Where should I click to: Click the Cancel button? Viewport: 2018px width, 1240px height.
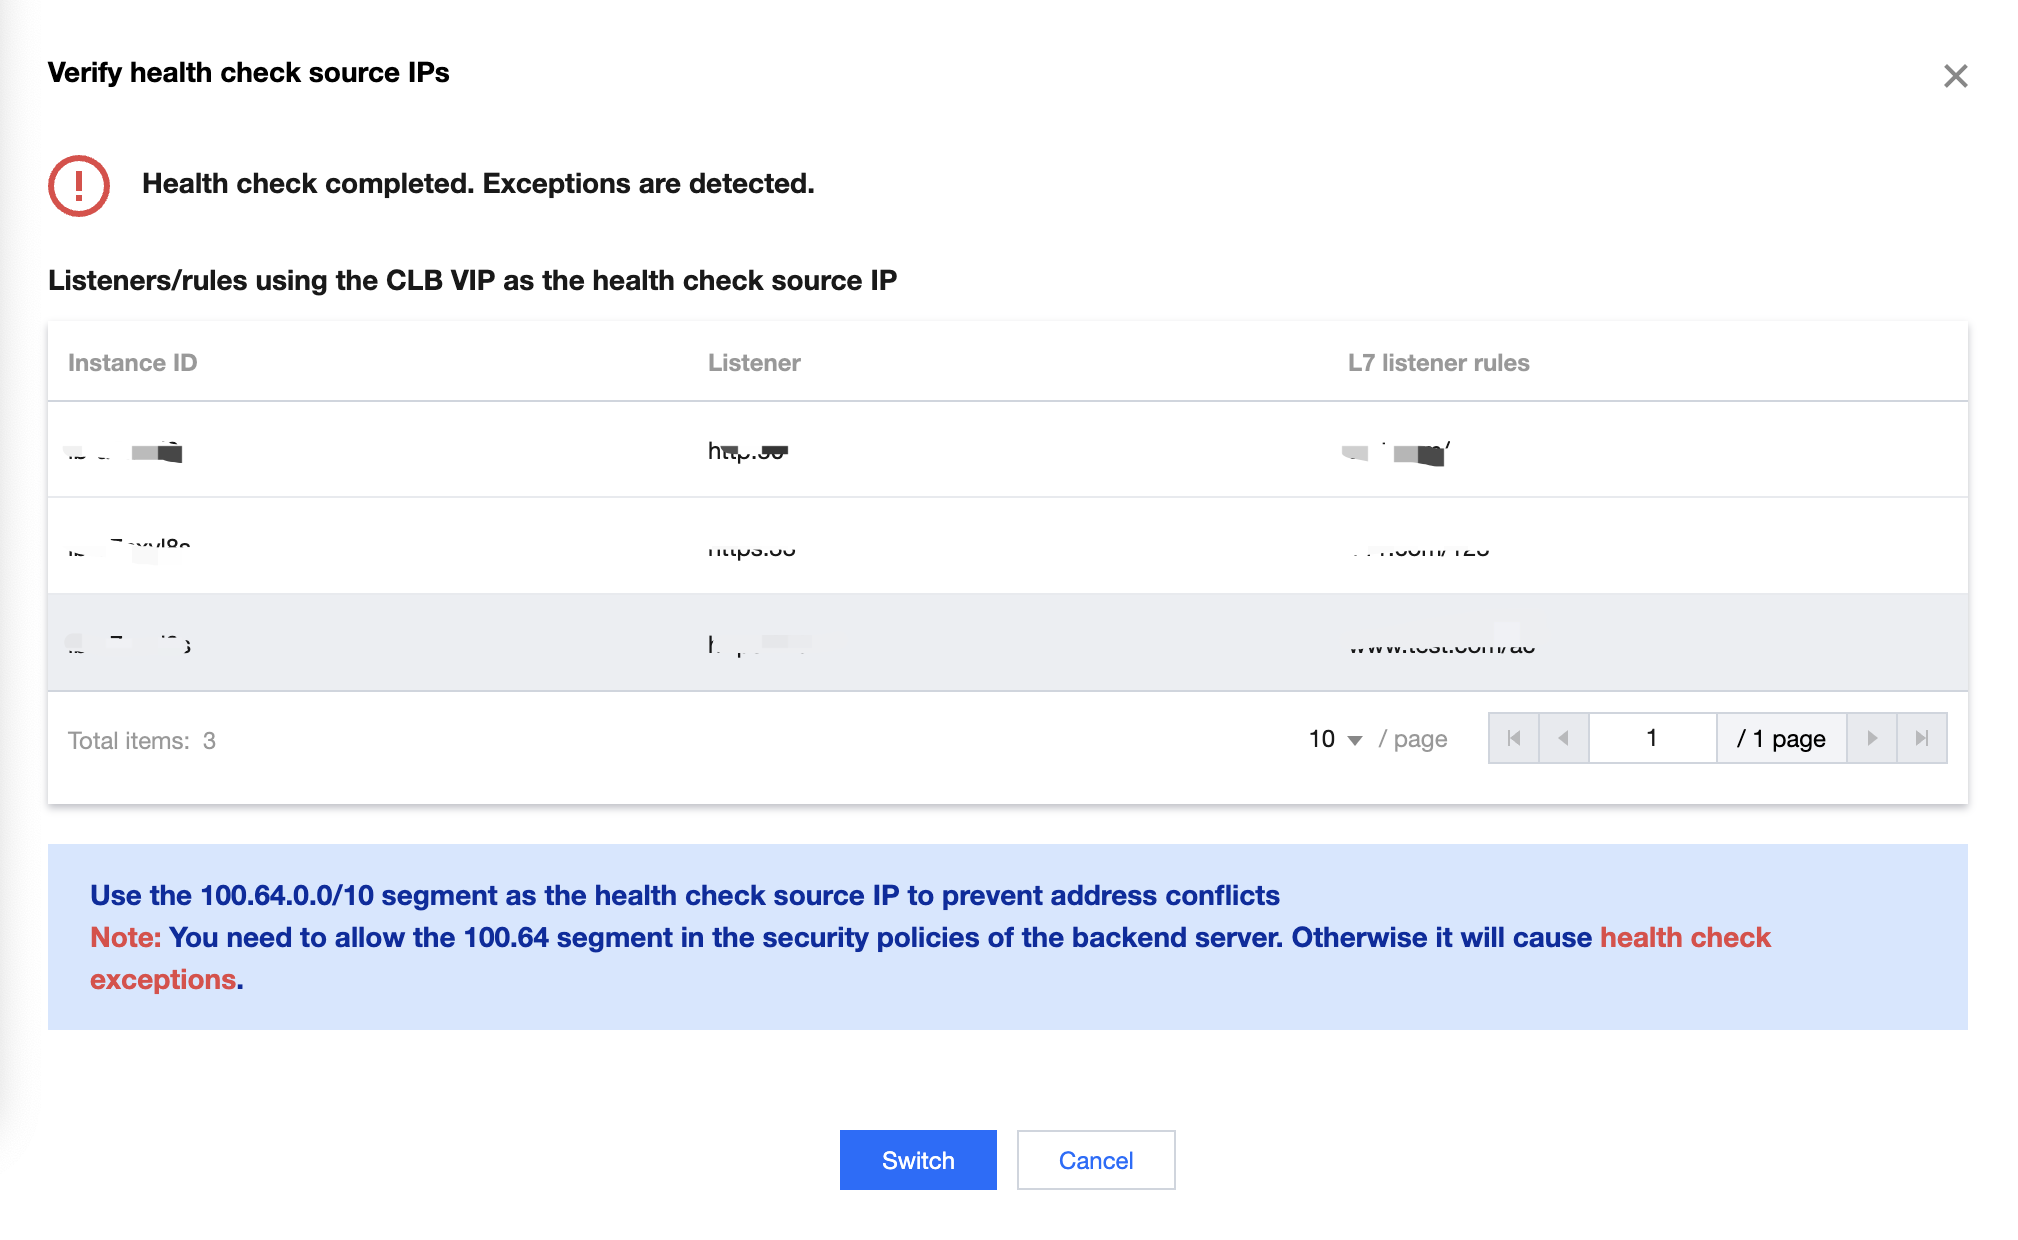[1096, 1160]
